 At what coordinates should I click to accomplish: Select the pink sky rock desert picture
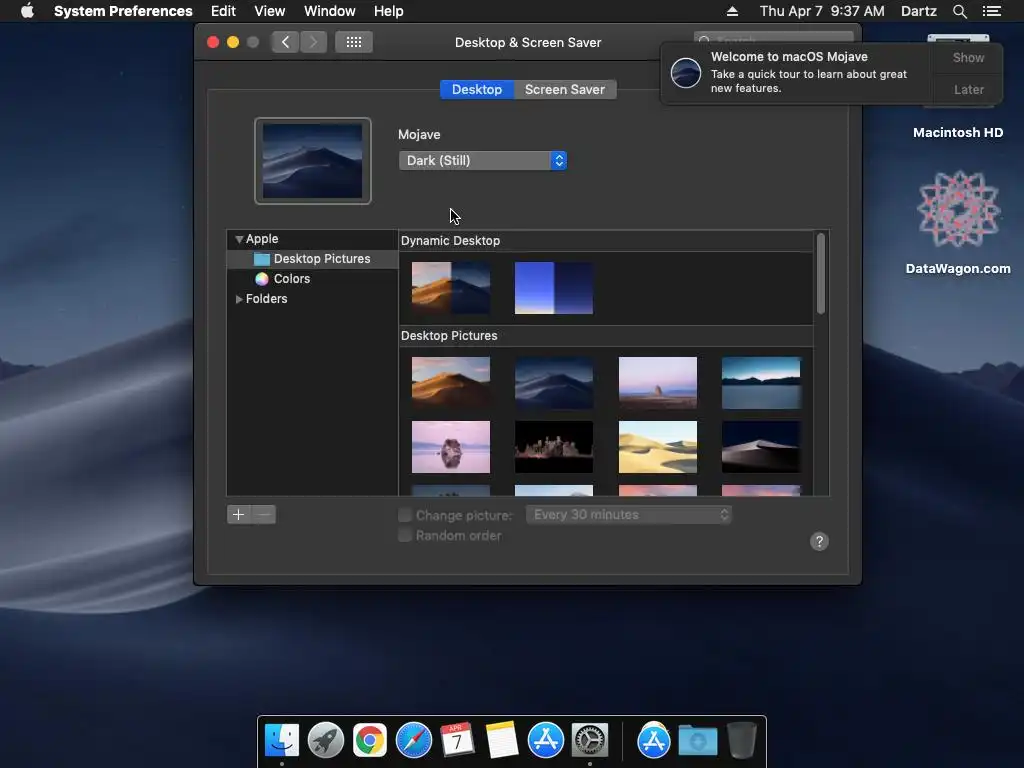658,383
